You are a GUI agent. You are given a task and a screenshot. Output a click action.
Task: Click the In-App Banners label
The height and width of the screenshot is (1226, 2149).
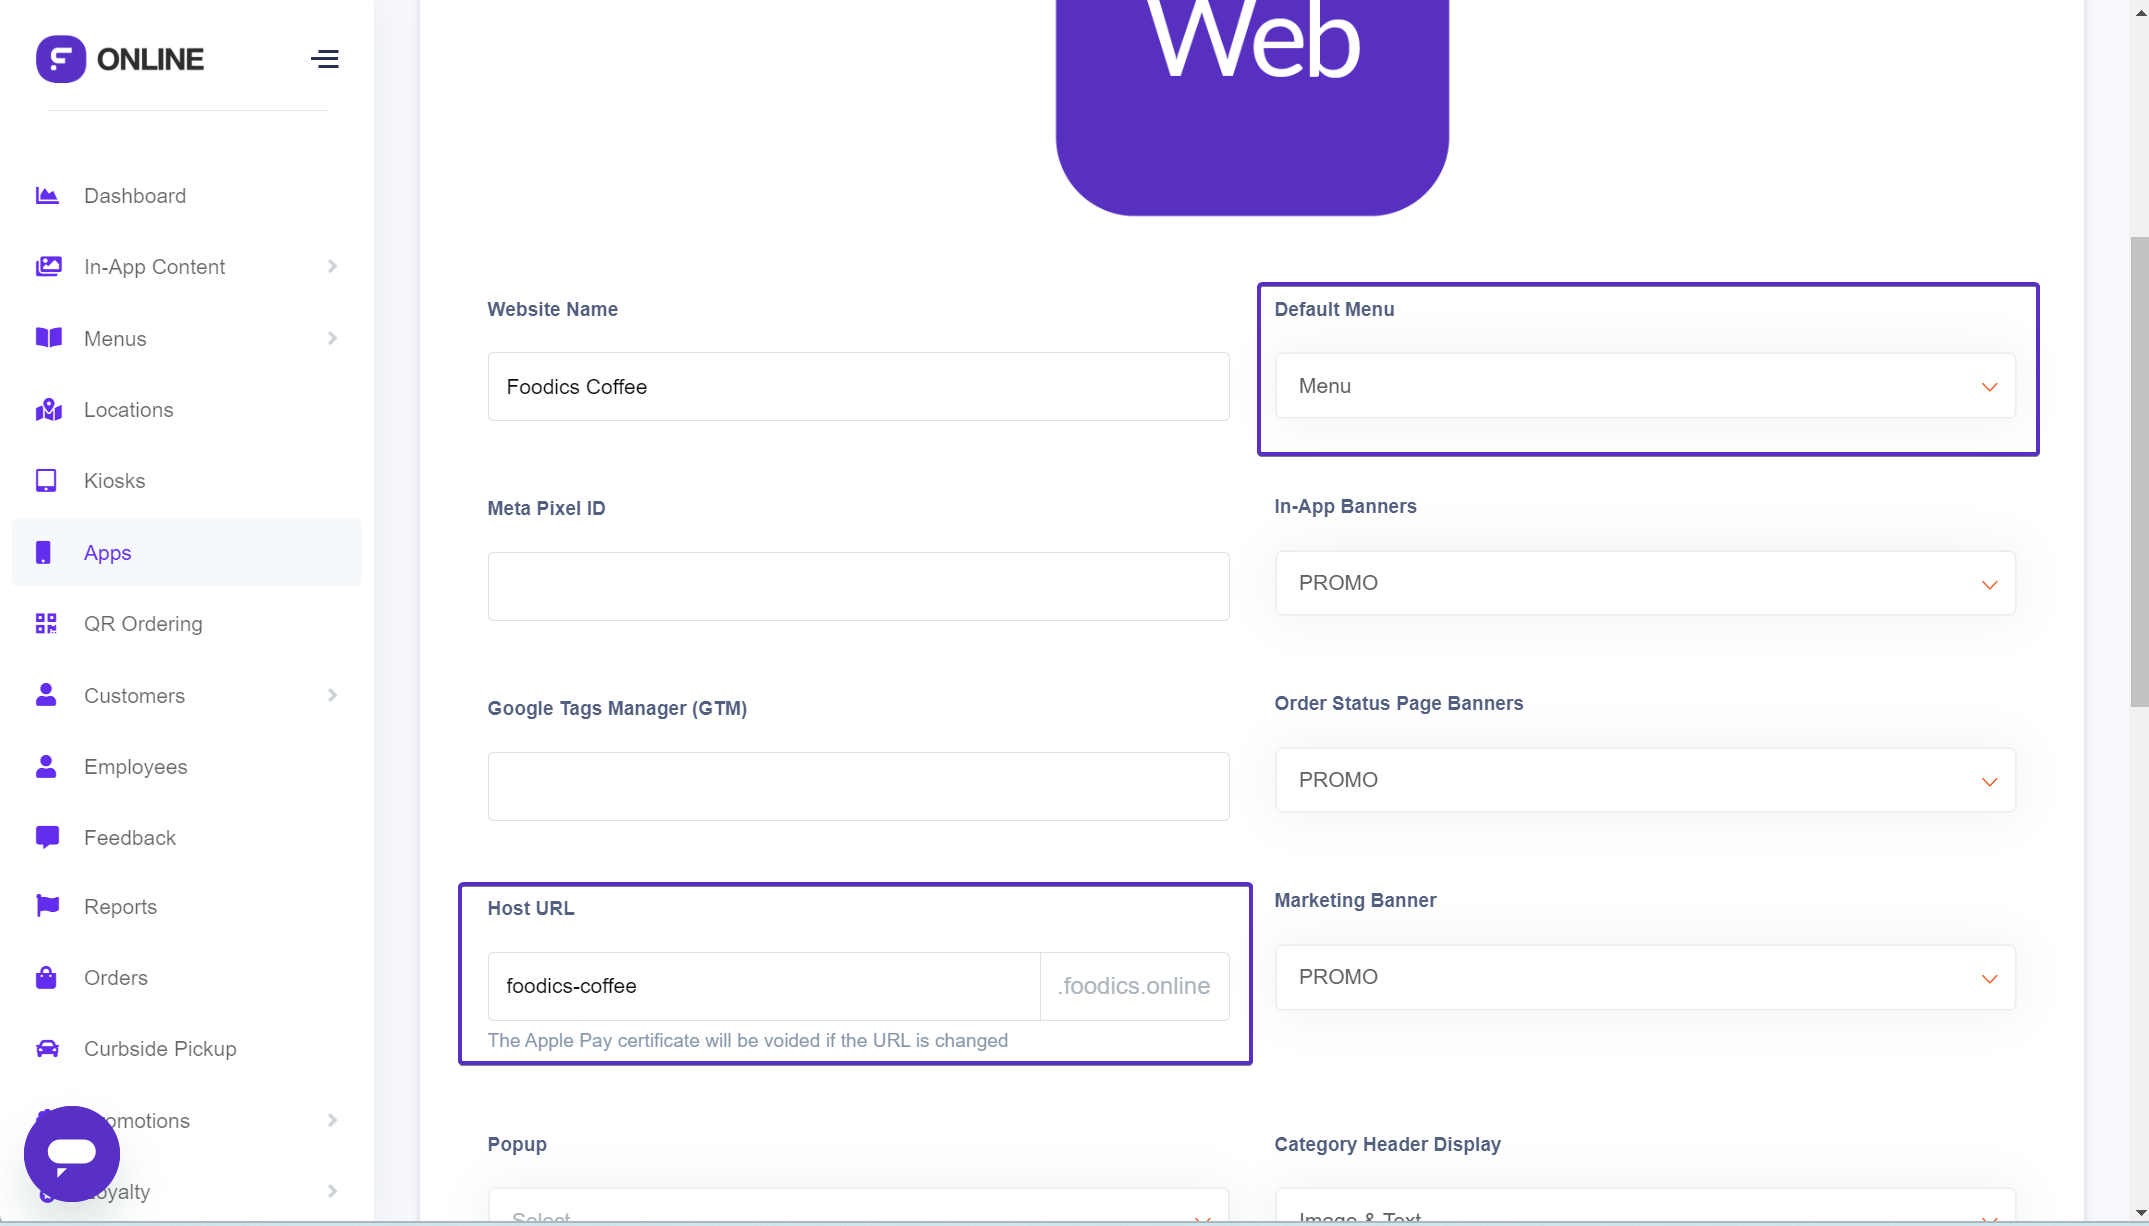pyautogui.click(x=1345, y=506)
